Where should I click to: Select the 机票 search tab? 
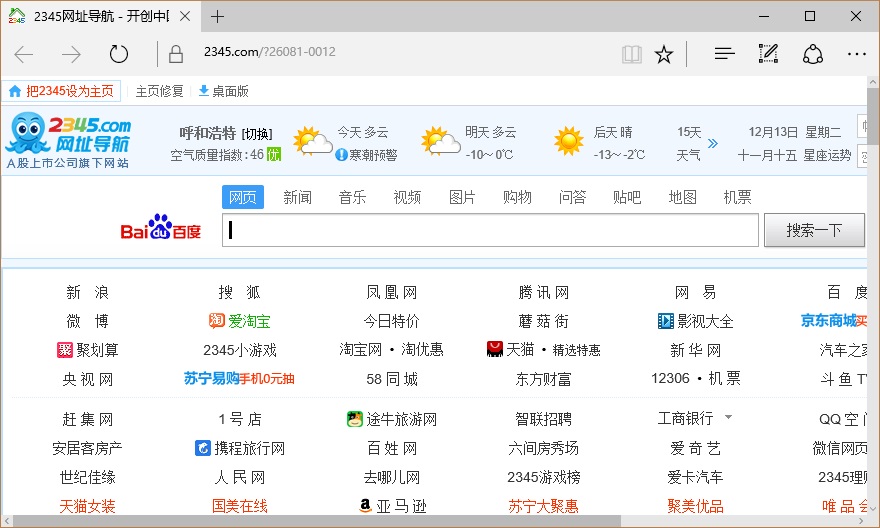[x=737, y=197]
